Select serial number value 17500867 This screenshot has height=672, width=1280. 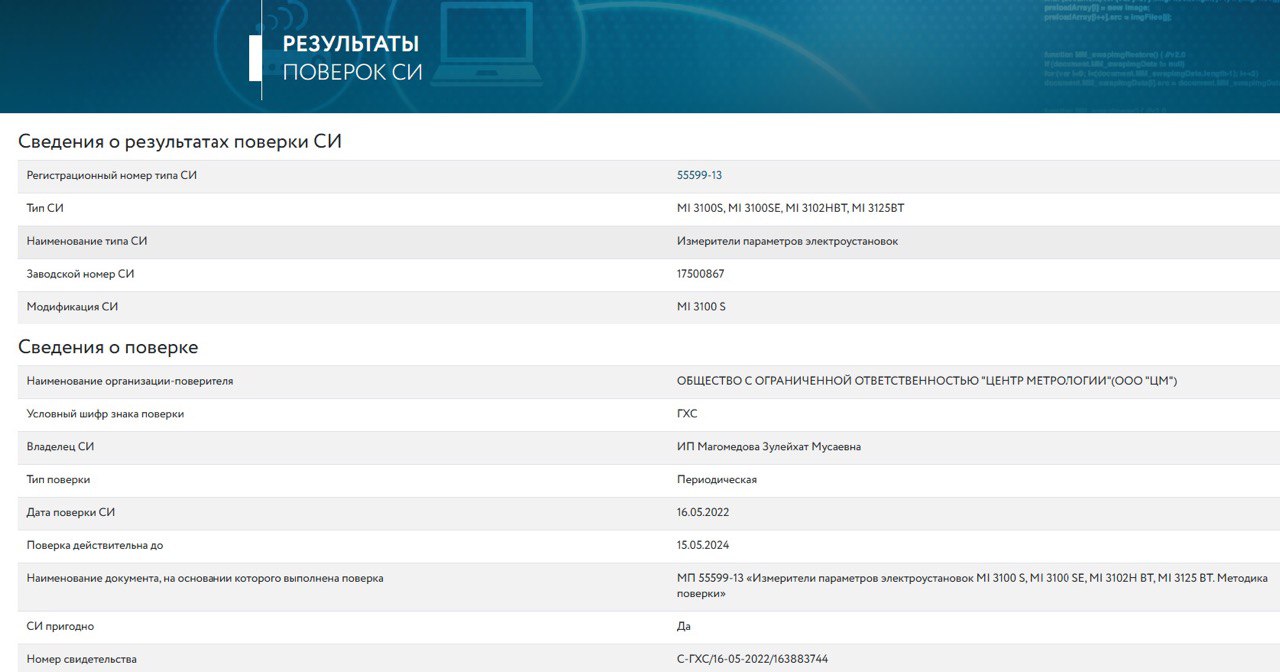700,274
